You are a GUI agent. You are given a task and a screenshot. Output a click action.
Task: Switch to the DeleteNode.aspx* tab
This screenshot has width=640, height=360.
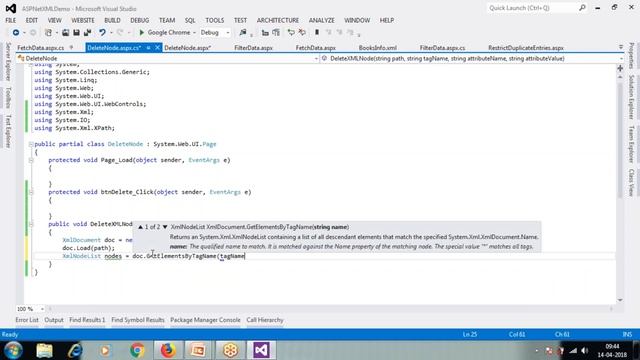click(187, 48)
